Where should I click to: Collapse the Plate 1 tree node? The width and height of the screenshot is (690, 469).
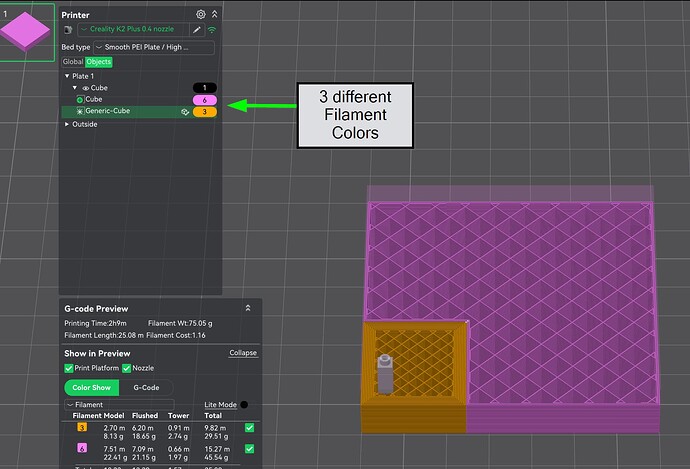coord(67,76)
